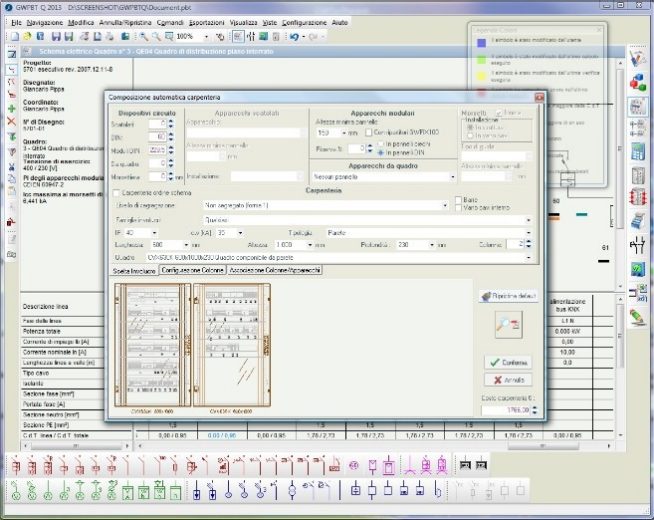Switch to the Configurazione Colonne tab

pyautogui.click(x=194, y=271)
